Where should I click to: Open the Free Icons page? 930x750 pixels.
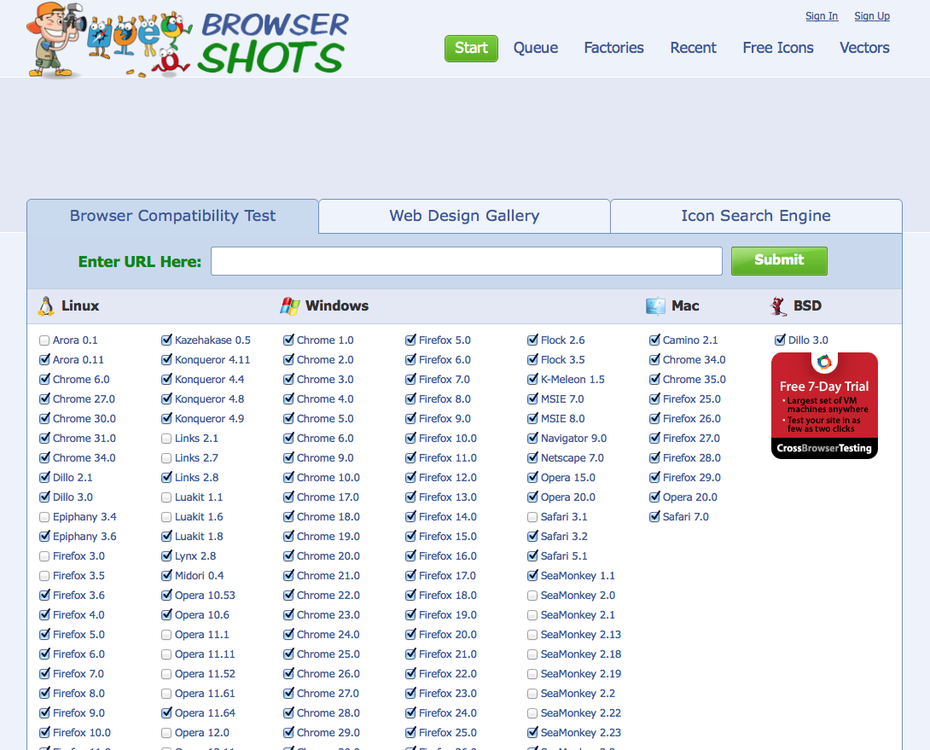point(778,48)
